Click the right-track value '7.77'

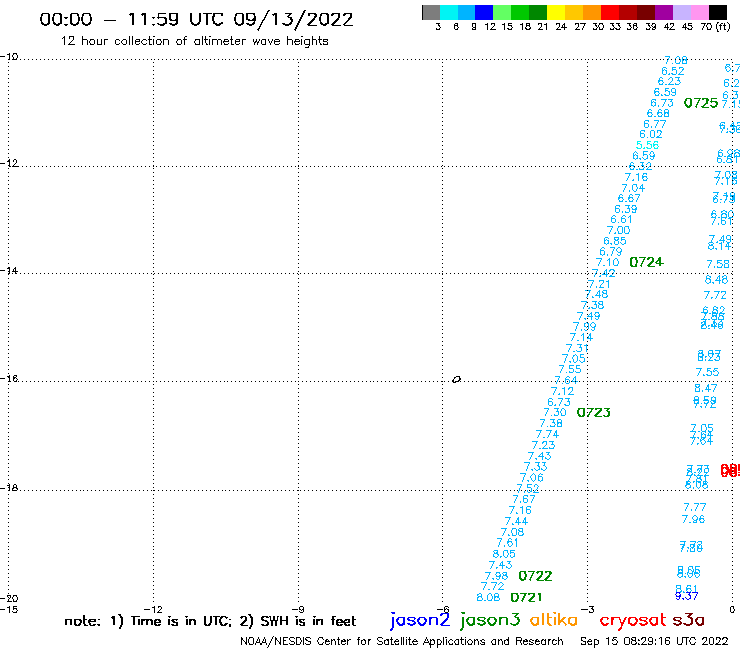(695, 507)
